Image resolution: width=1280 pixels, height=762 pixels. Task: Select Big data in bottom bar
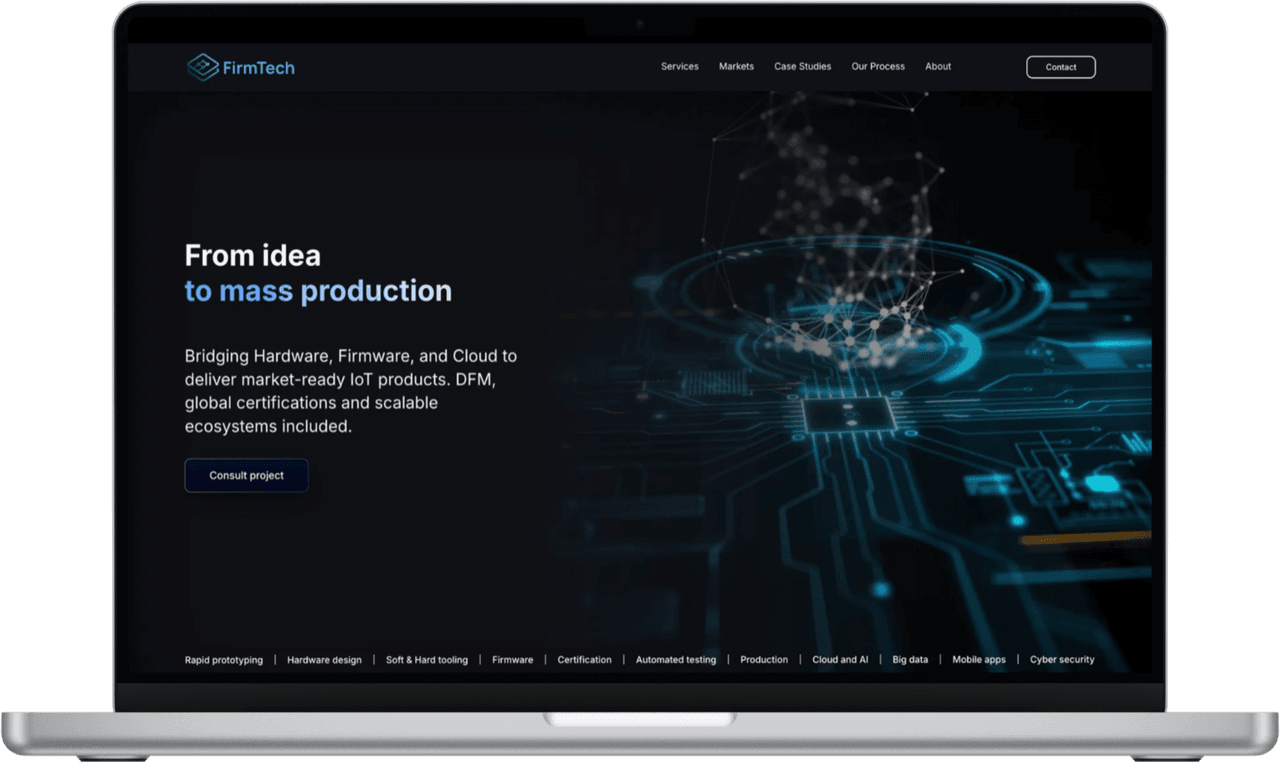[x=910, y=660]
